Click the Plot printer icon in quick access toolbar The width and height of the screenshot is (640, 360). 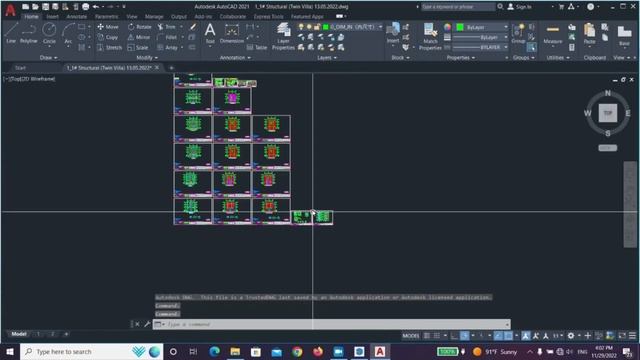click(85, 7)
